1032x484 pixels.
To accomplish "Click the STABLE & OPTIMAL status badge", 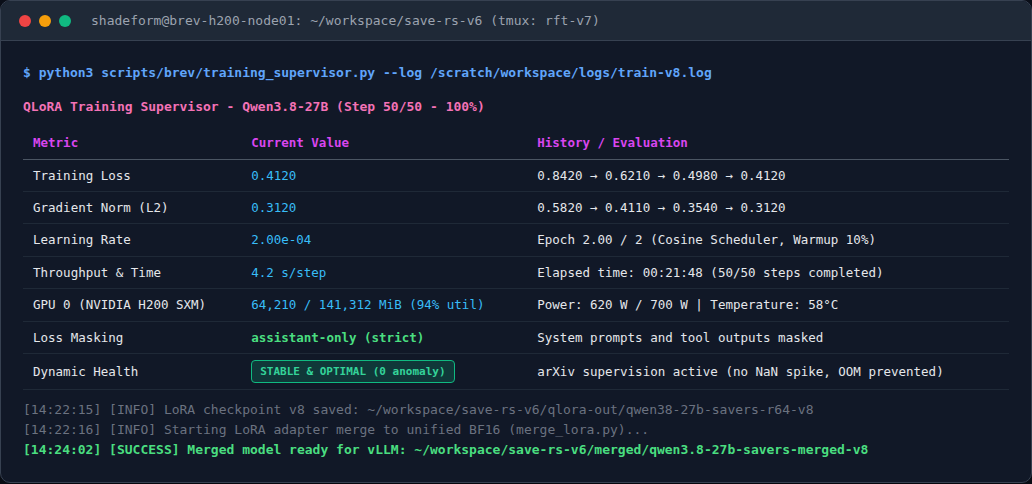I will pos(353,371).
